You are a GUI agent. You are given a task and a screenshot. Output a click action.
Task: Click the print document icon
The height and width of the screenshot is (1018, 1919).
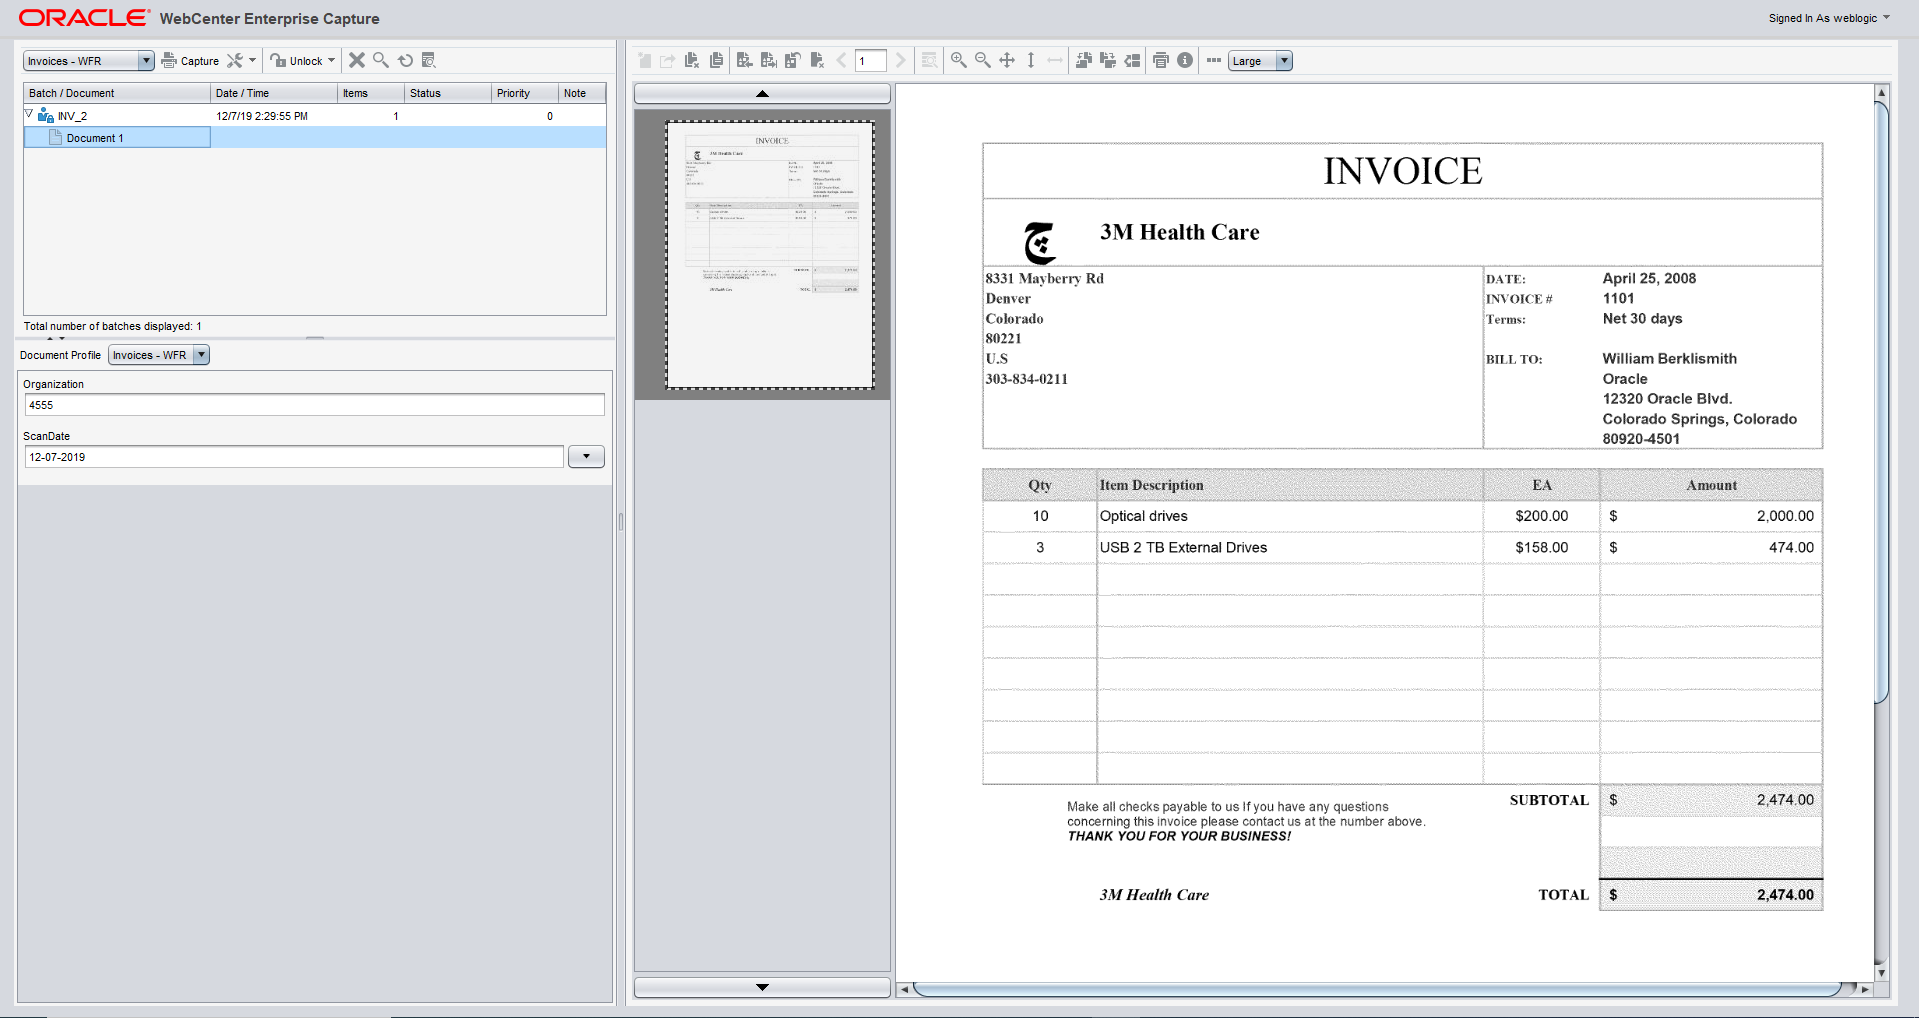[x=1160, y=60]
